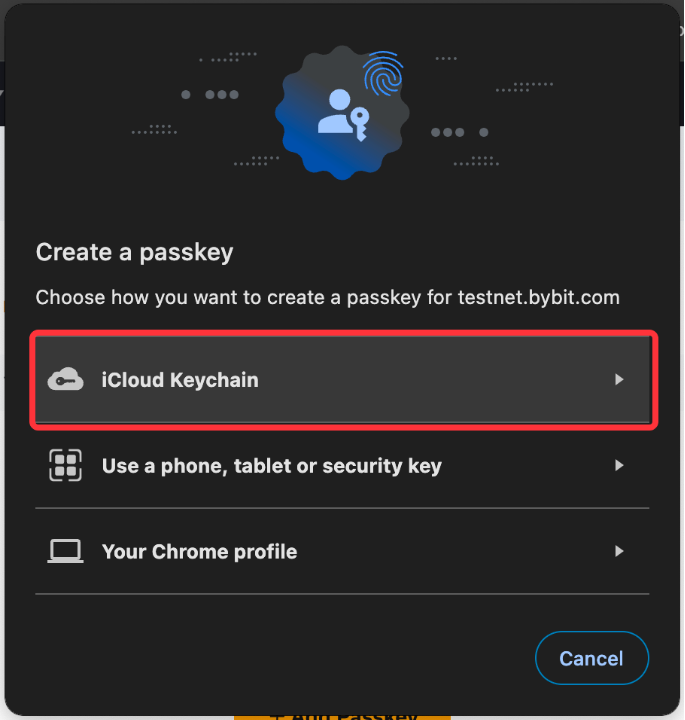
Task: Expand the iCloud Keychain arrow
Action: click(619, 380)
